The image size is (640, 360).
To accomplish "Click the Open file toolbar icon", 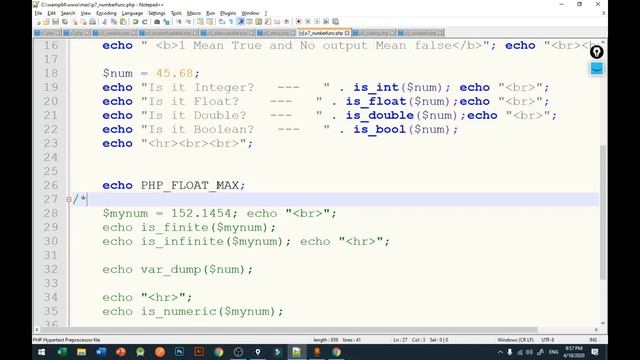I will pyautogui.click(x=47, y=21).
